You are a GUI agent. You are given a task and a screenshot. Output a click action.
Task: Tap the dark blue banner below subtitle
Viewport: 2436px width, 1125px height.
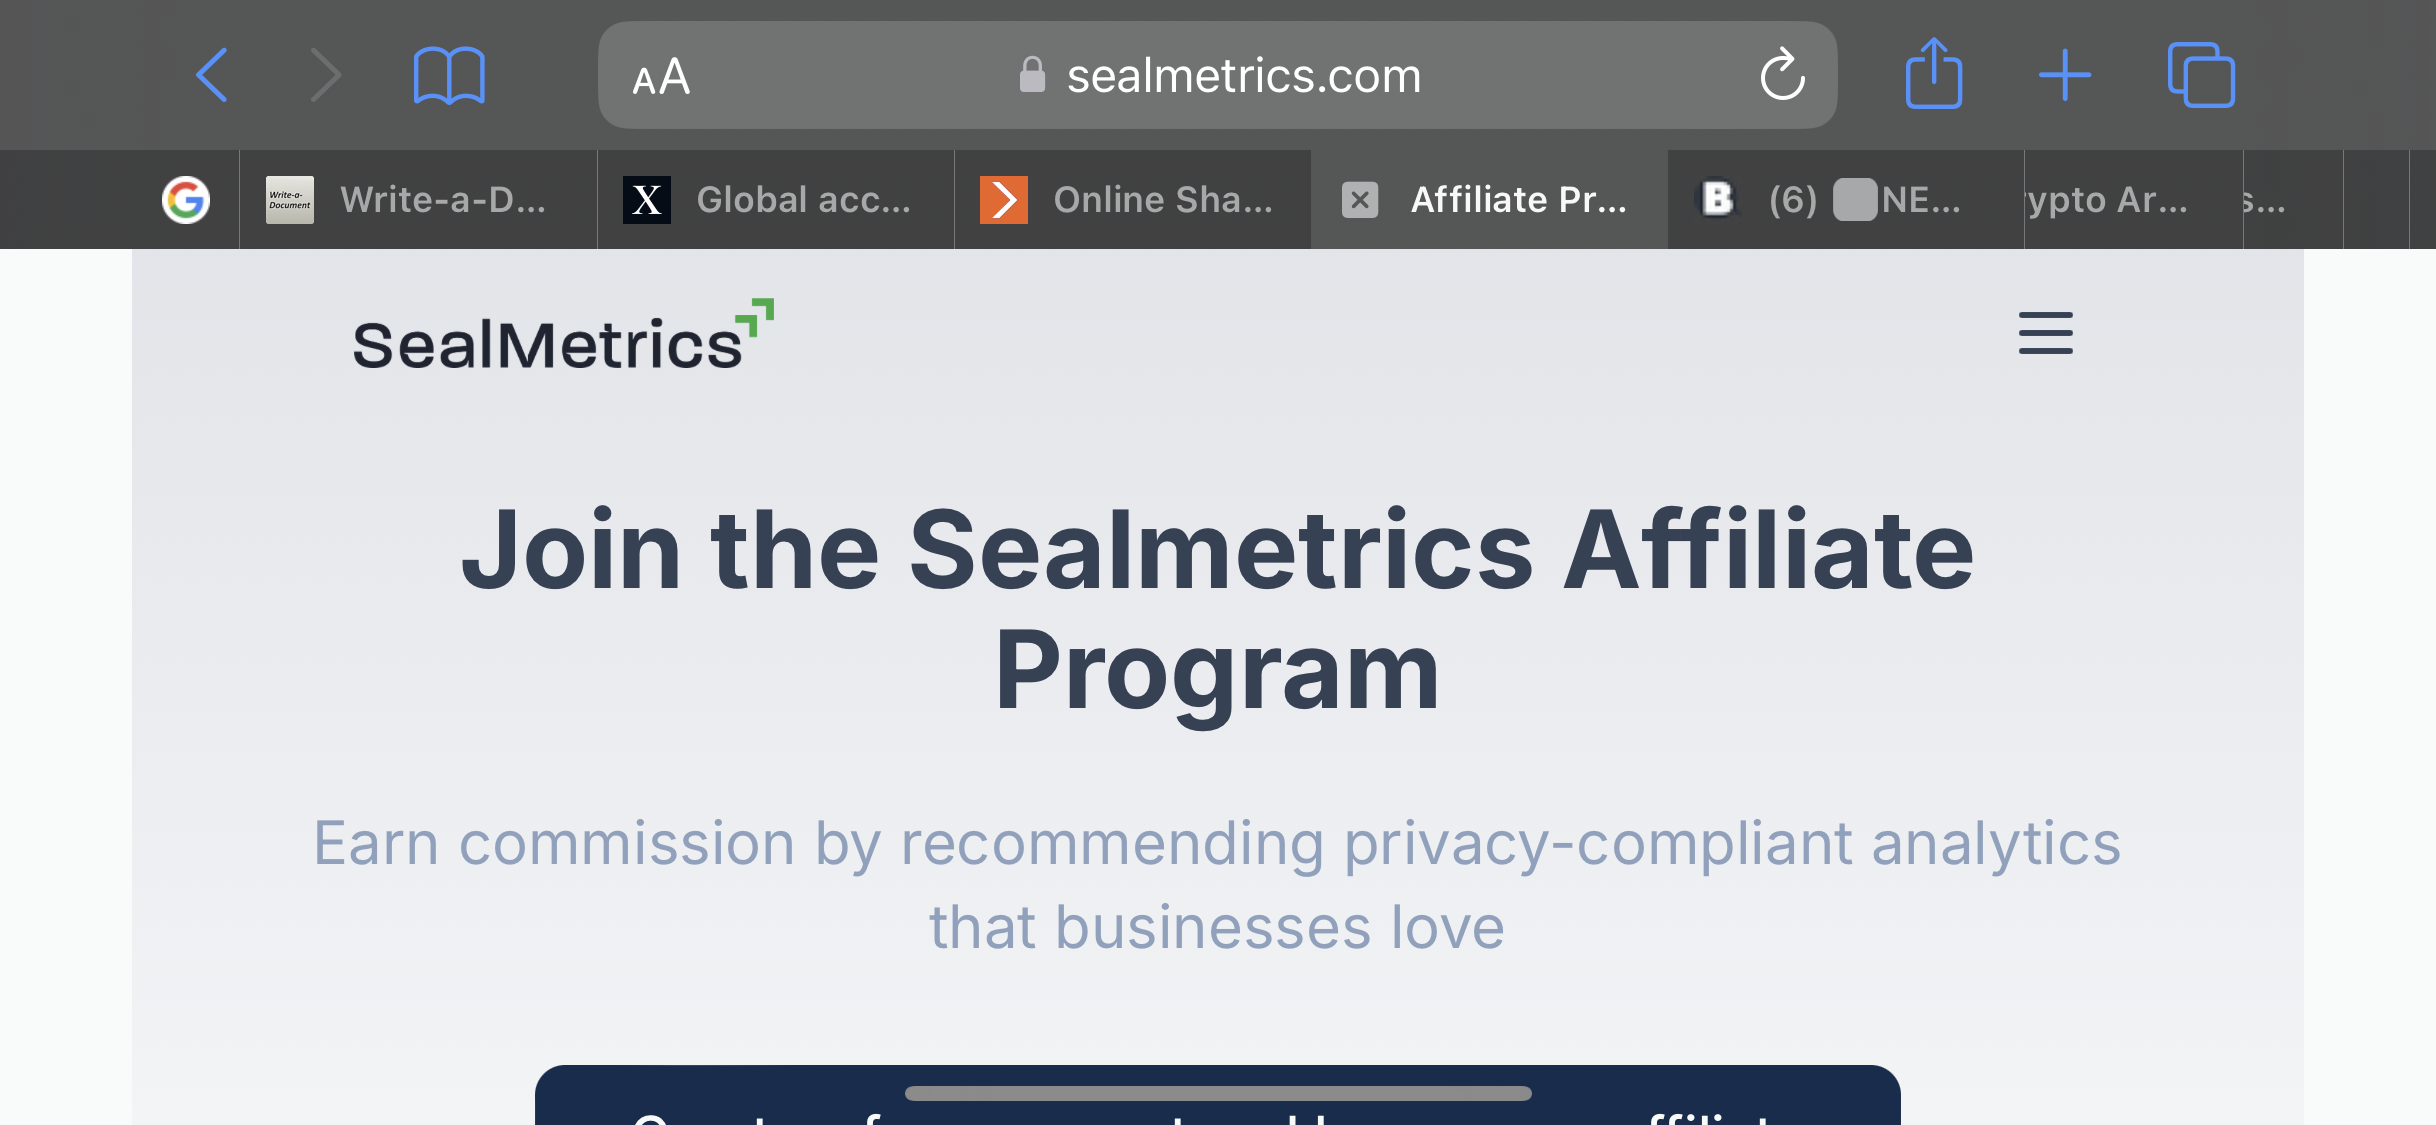pos(1218,1095)
